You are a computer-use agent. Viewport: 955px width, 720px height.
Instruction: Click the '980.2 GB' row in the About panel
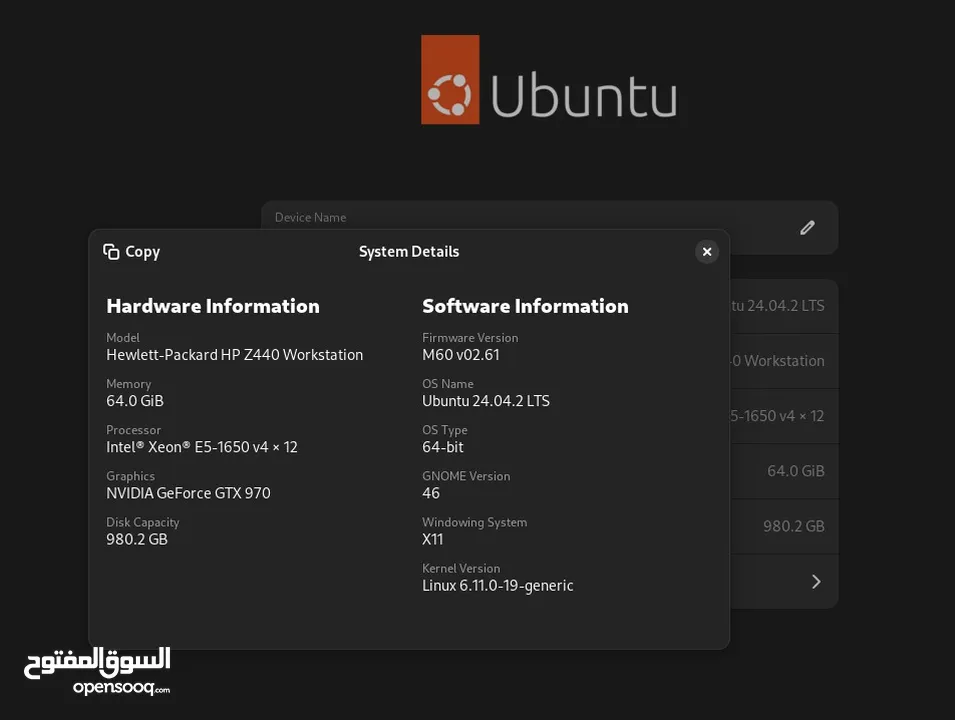tap(784, 526)
